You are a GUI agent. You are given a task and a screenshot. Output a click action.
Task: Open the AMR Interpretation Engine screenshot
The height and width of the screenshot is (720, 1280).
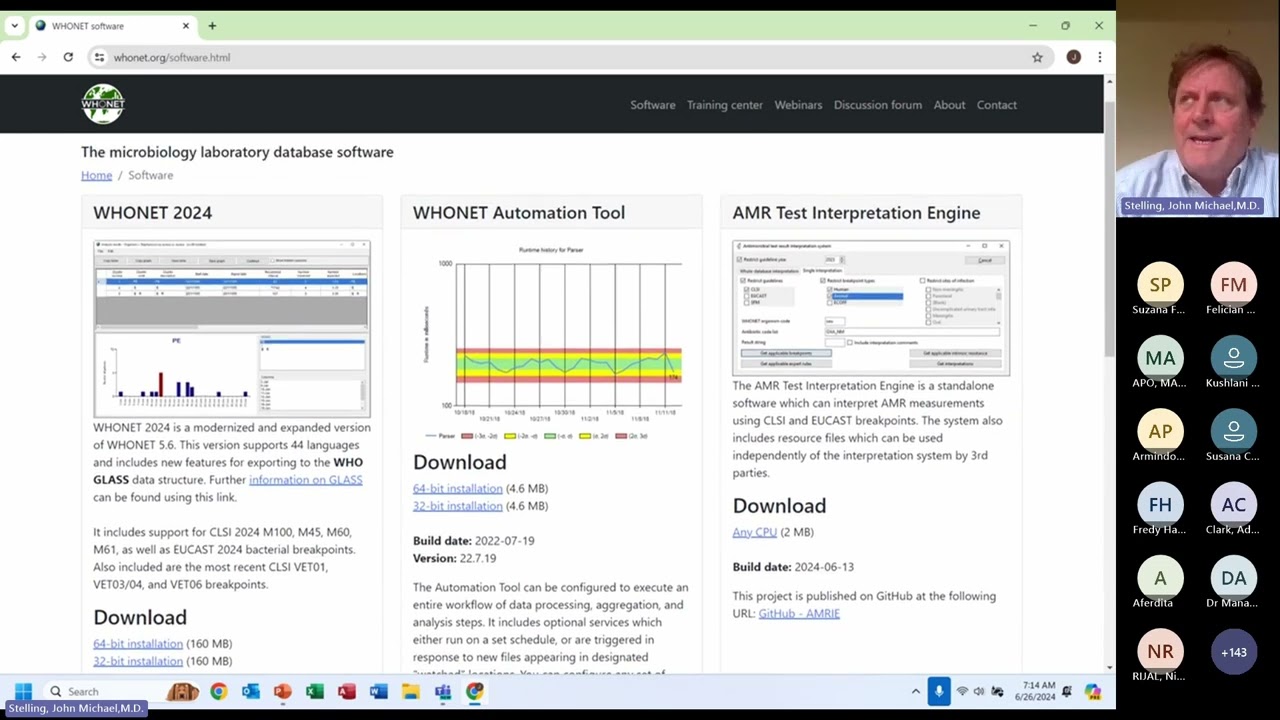(x=870, y=308)
